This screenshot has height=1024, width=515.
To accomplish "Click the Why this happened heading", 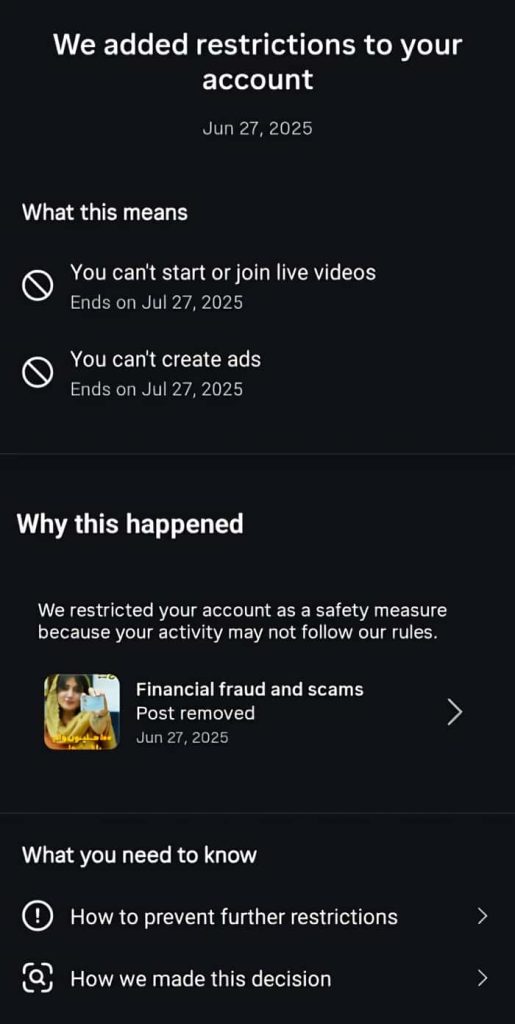I will pos(130,524).
